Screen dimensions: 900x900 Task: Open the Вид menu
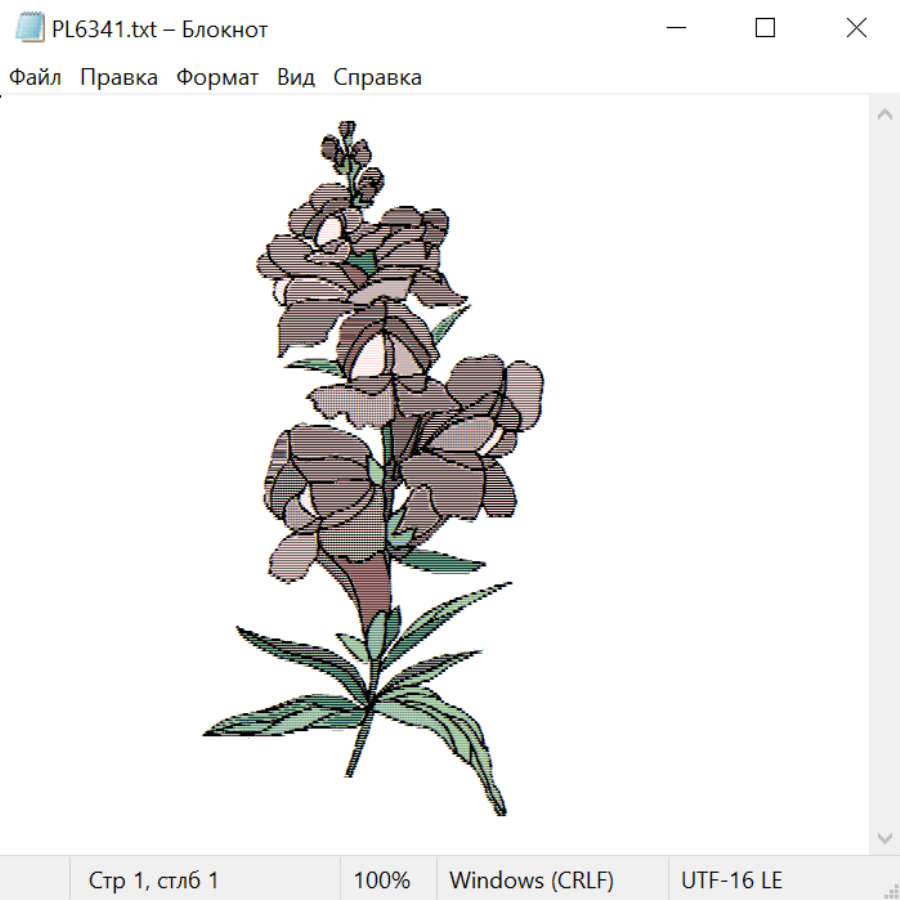pos(296,77)
